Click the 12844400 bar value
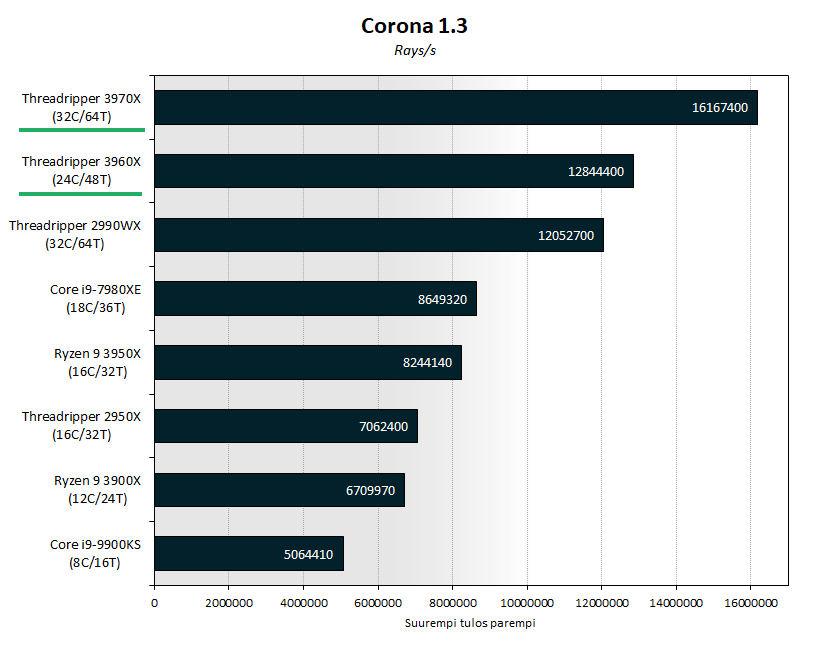Viewport: 830px width, 648px height. [x=595, y=172]
